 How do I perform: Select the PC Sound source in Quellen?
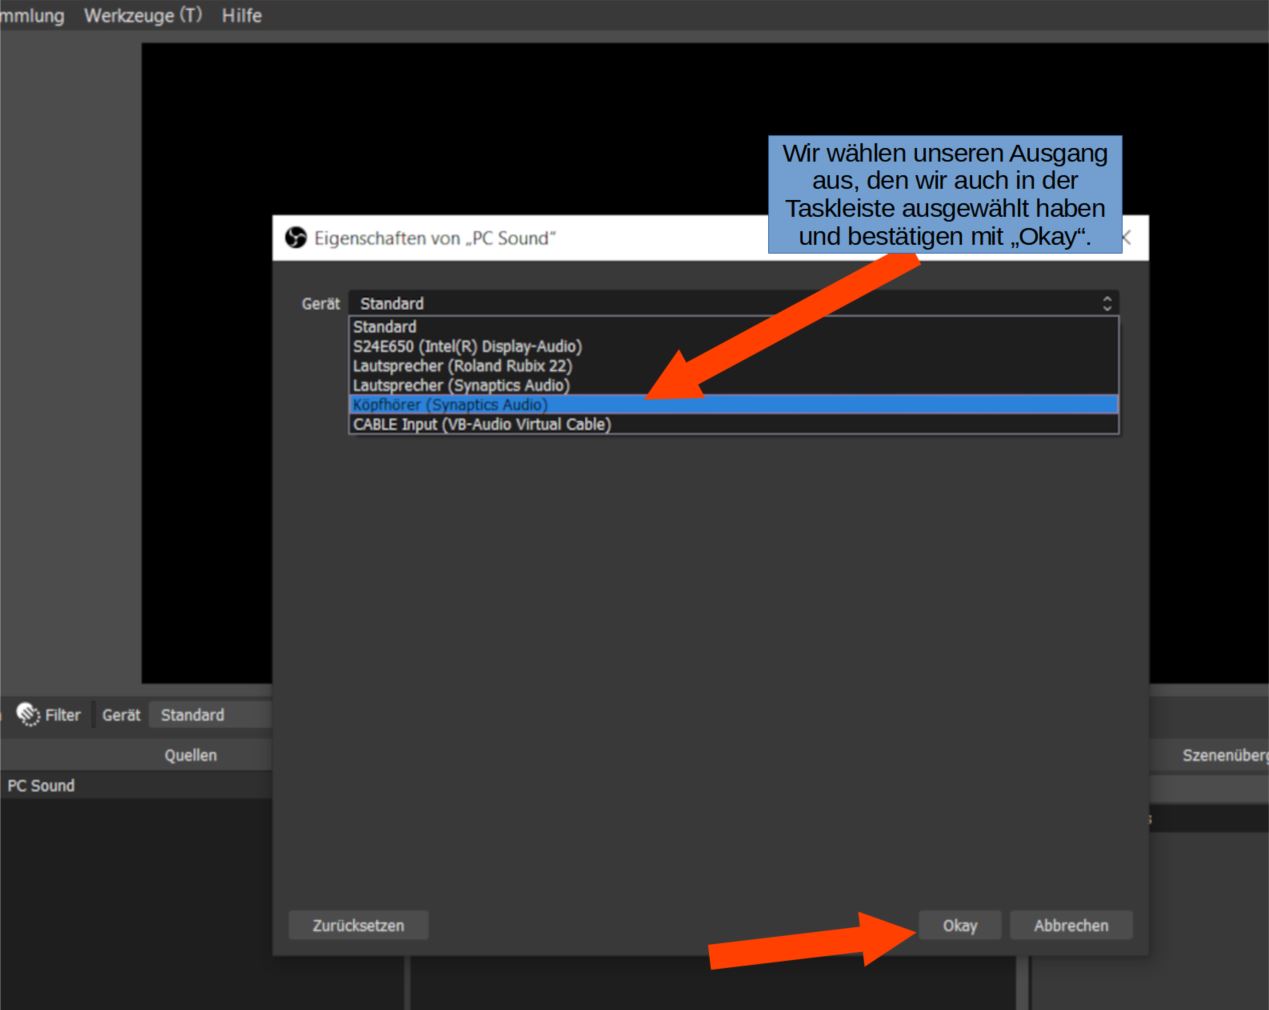[x=41, y=786]
